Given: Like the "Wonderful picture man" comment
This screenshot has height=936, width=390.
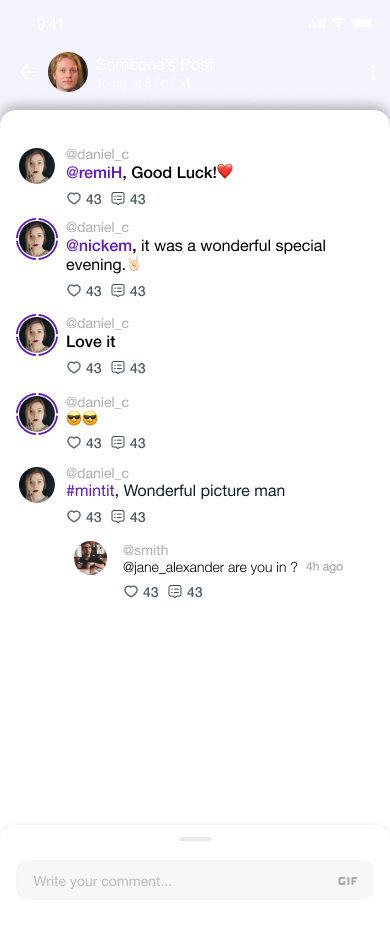Looking at the screenshot, I should [x=73, y=516].
